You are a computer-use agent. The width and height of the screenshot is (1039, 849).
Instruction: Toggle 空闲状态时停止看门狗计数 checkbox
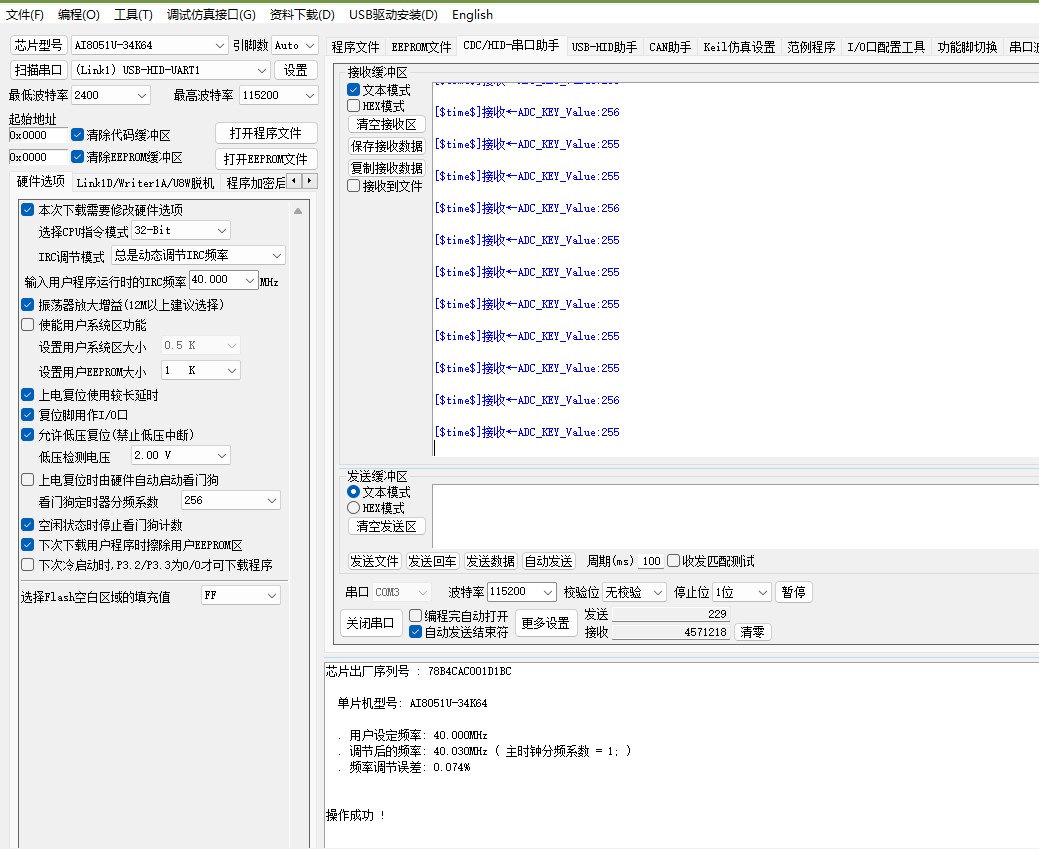pyautogui.click(x=27, y=524)
